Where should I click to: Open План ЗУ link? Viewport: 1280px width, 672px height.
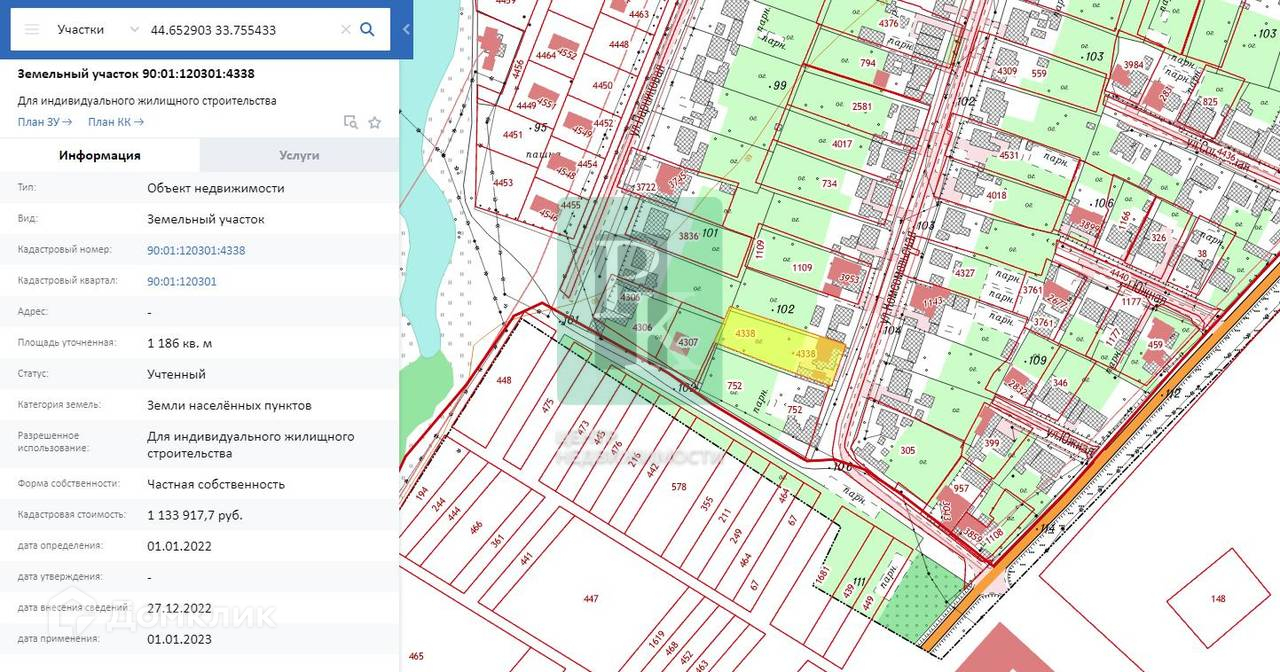point(45,122)
